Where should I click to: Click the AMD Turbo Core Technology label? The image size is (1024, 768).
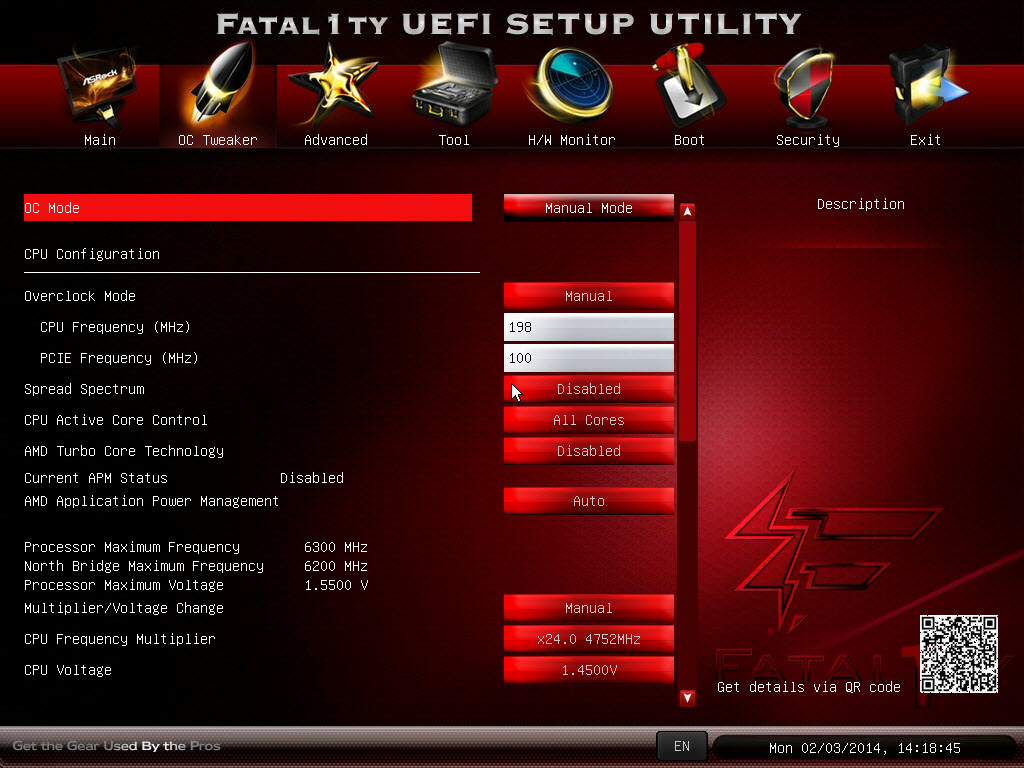click(124, 451)
